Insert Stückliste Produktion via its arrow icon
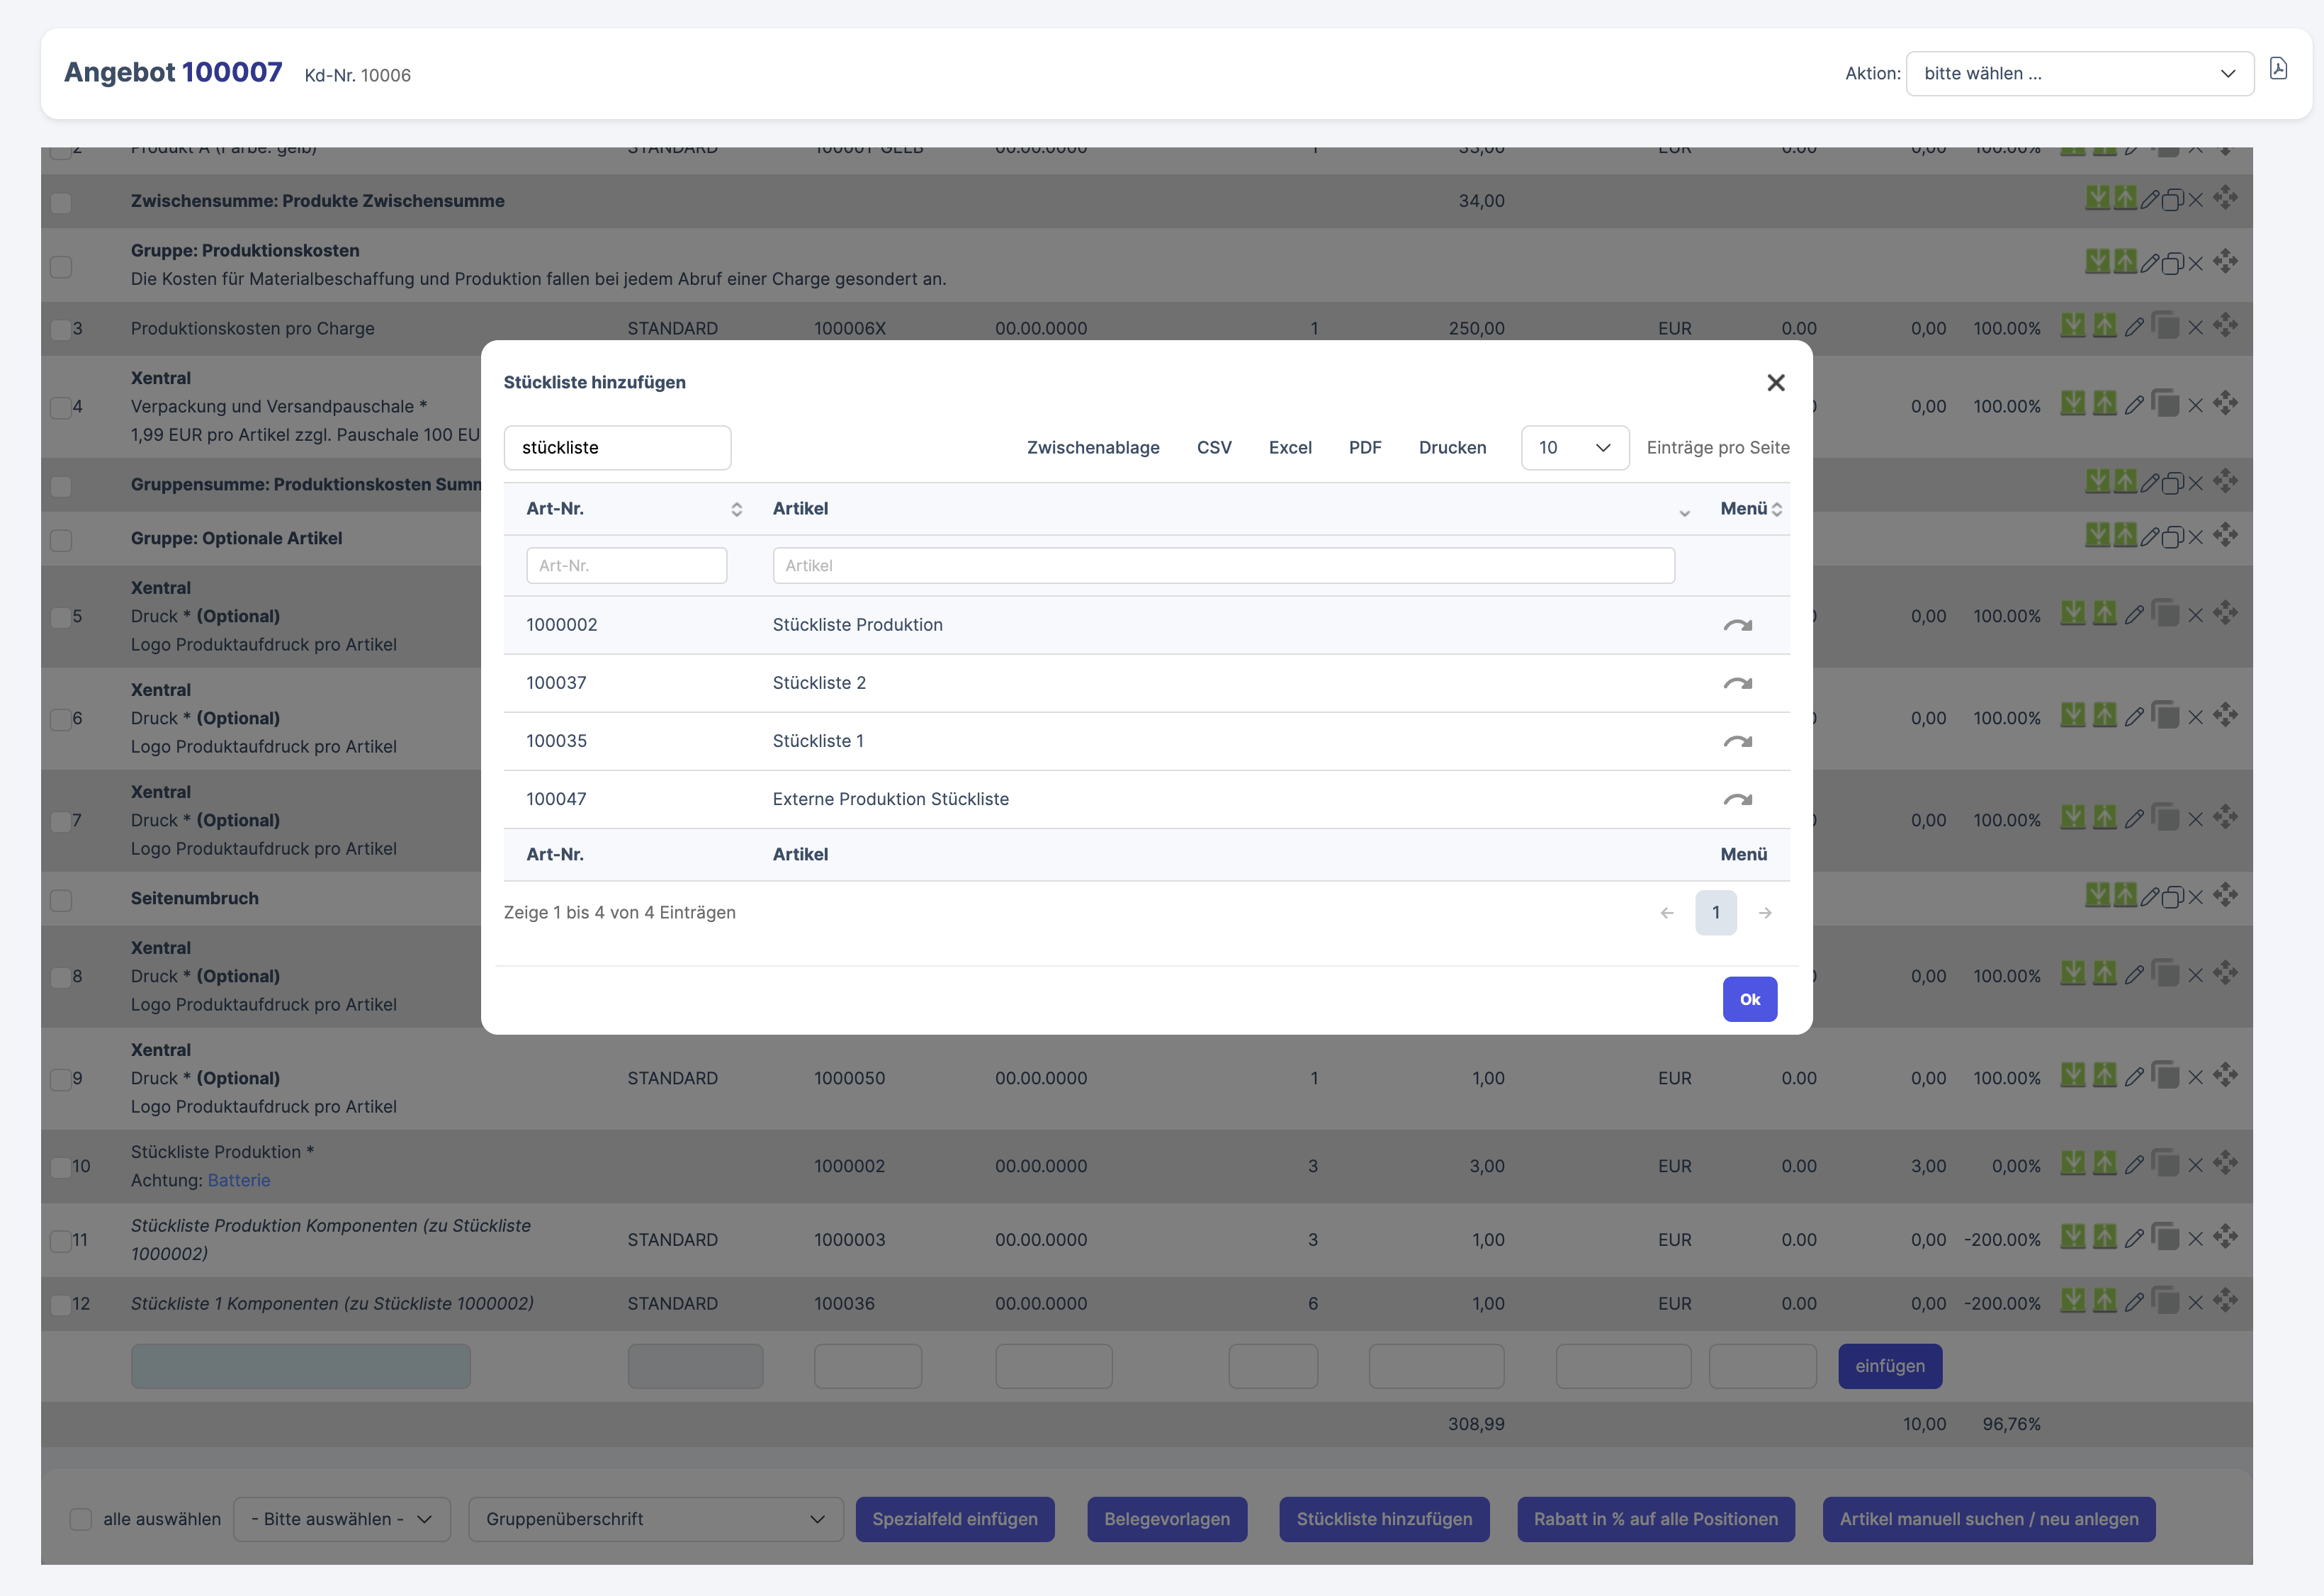 (x=1737, y=625)
